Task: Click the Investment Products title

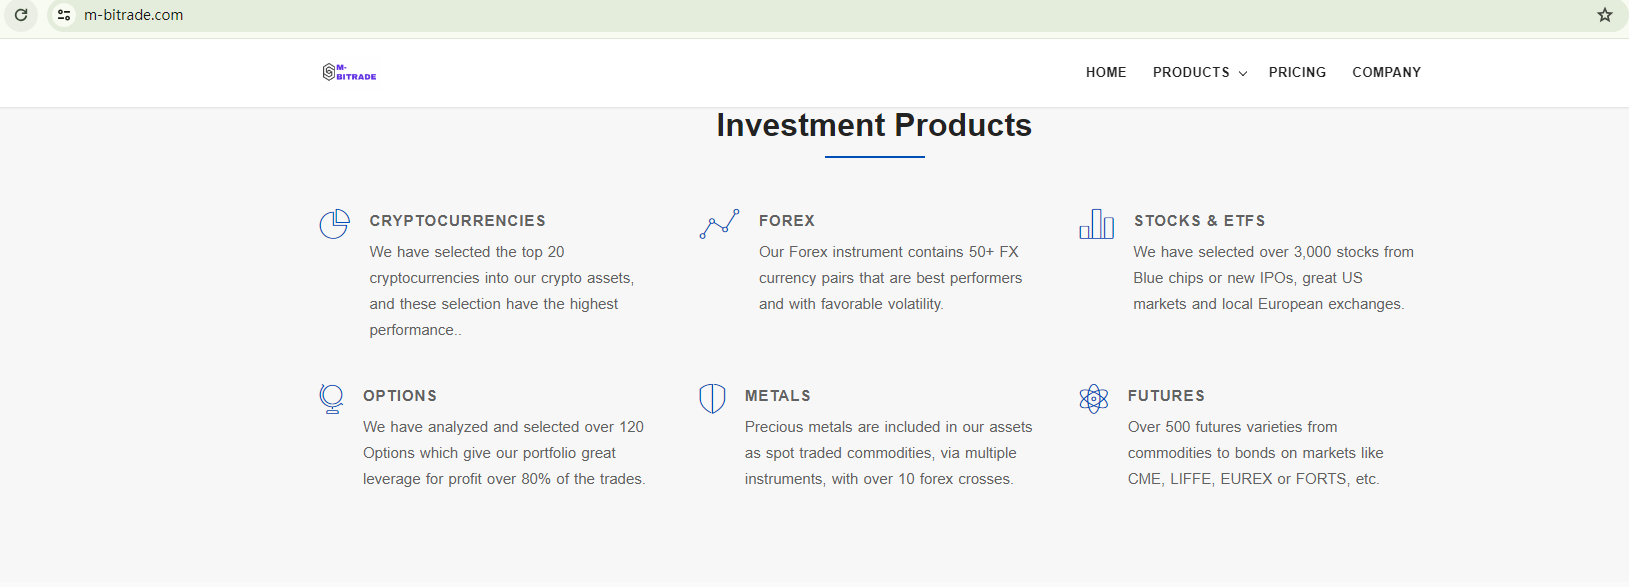Action: click(x=874, y=126)
